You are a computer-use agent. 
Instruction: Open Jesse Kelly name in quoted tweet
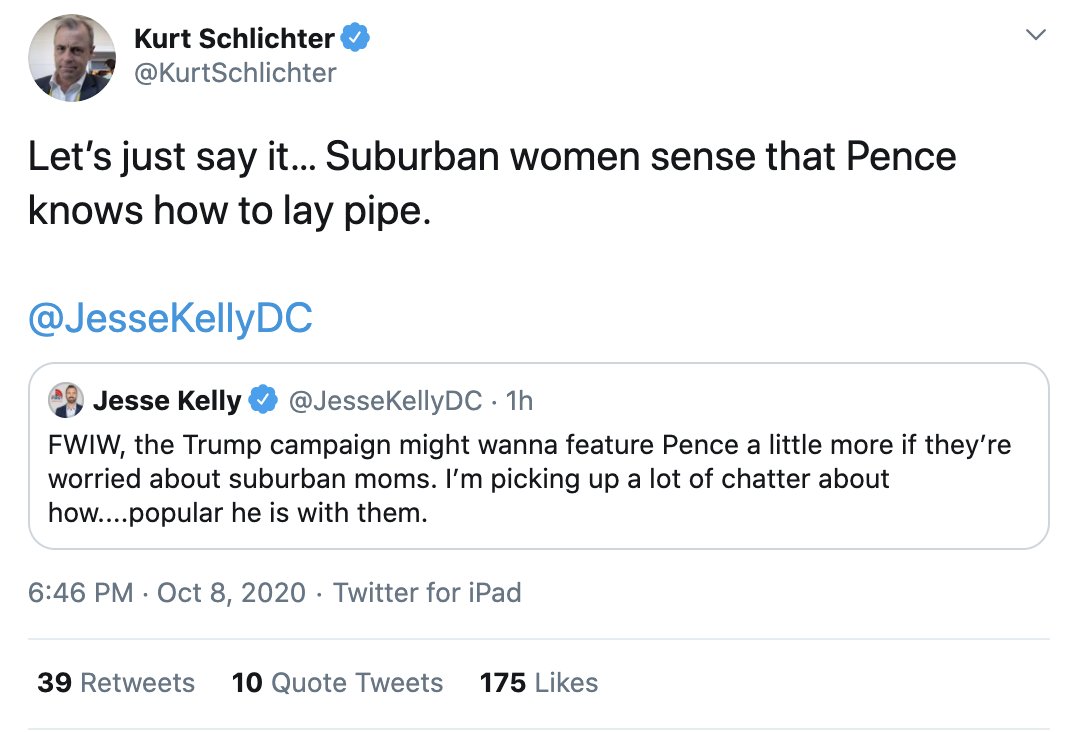point(167,401)
